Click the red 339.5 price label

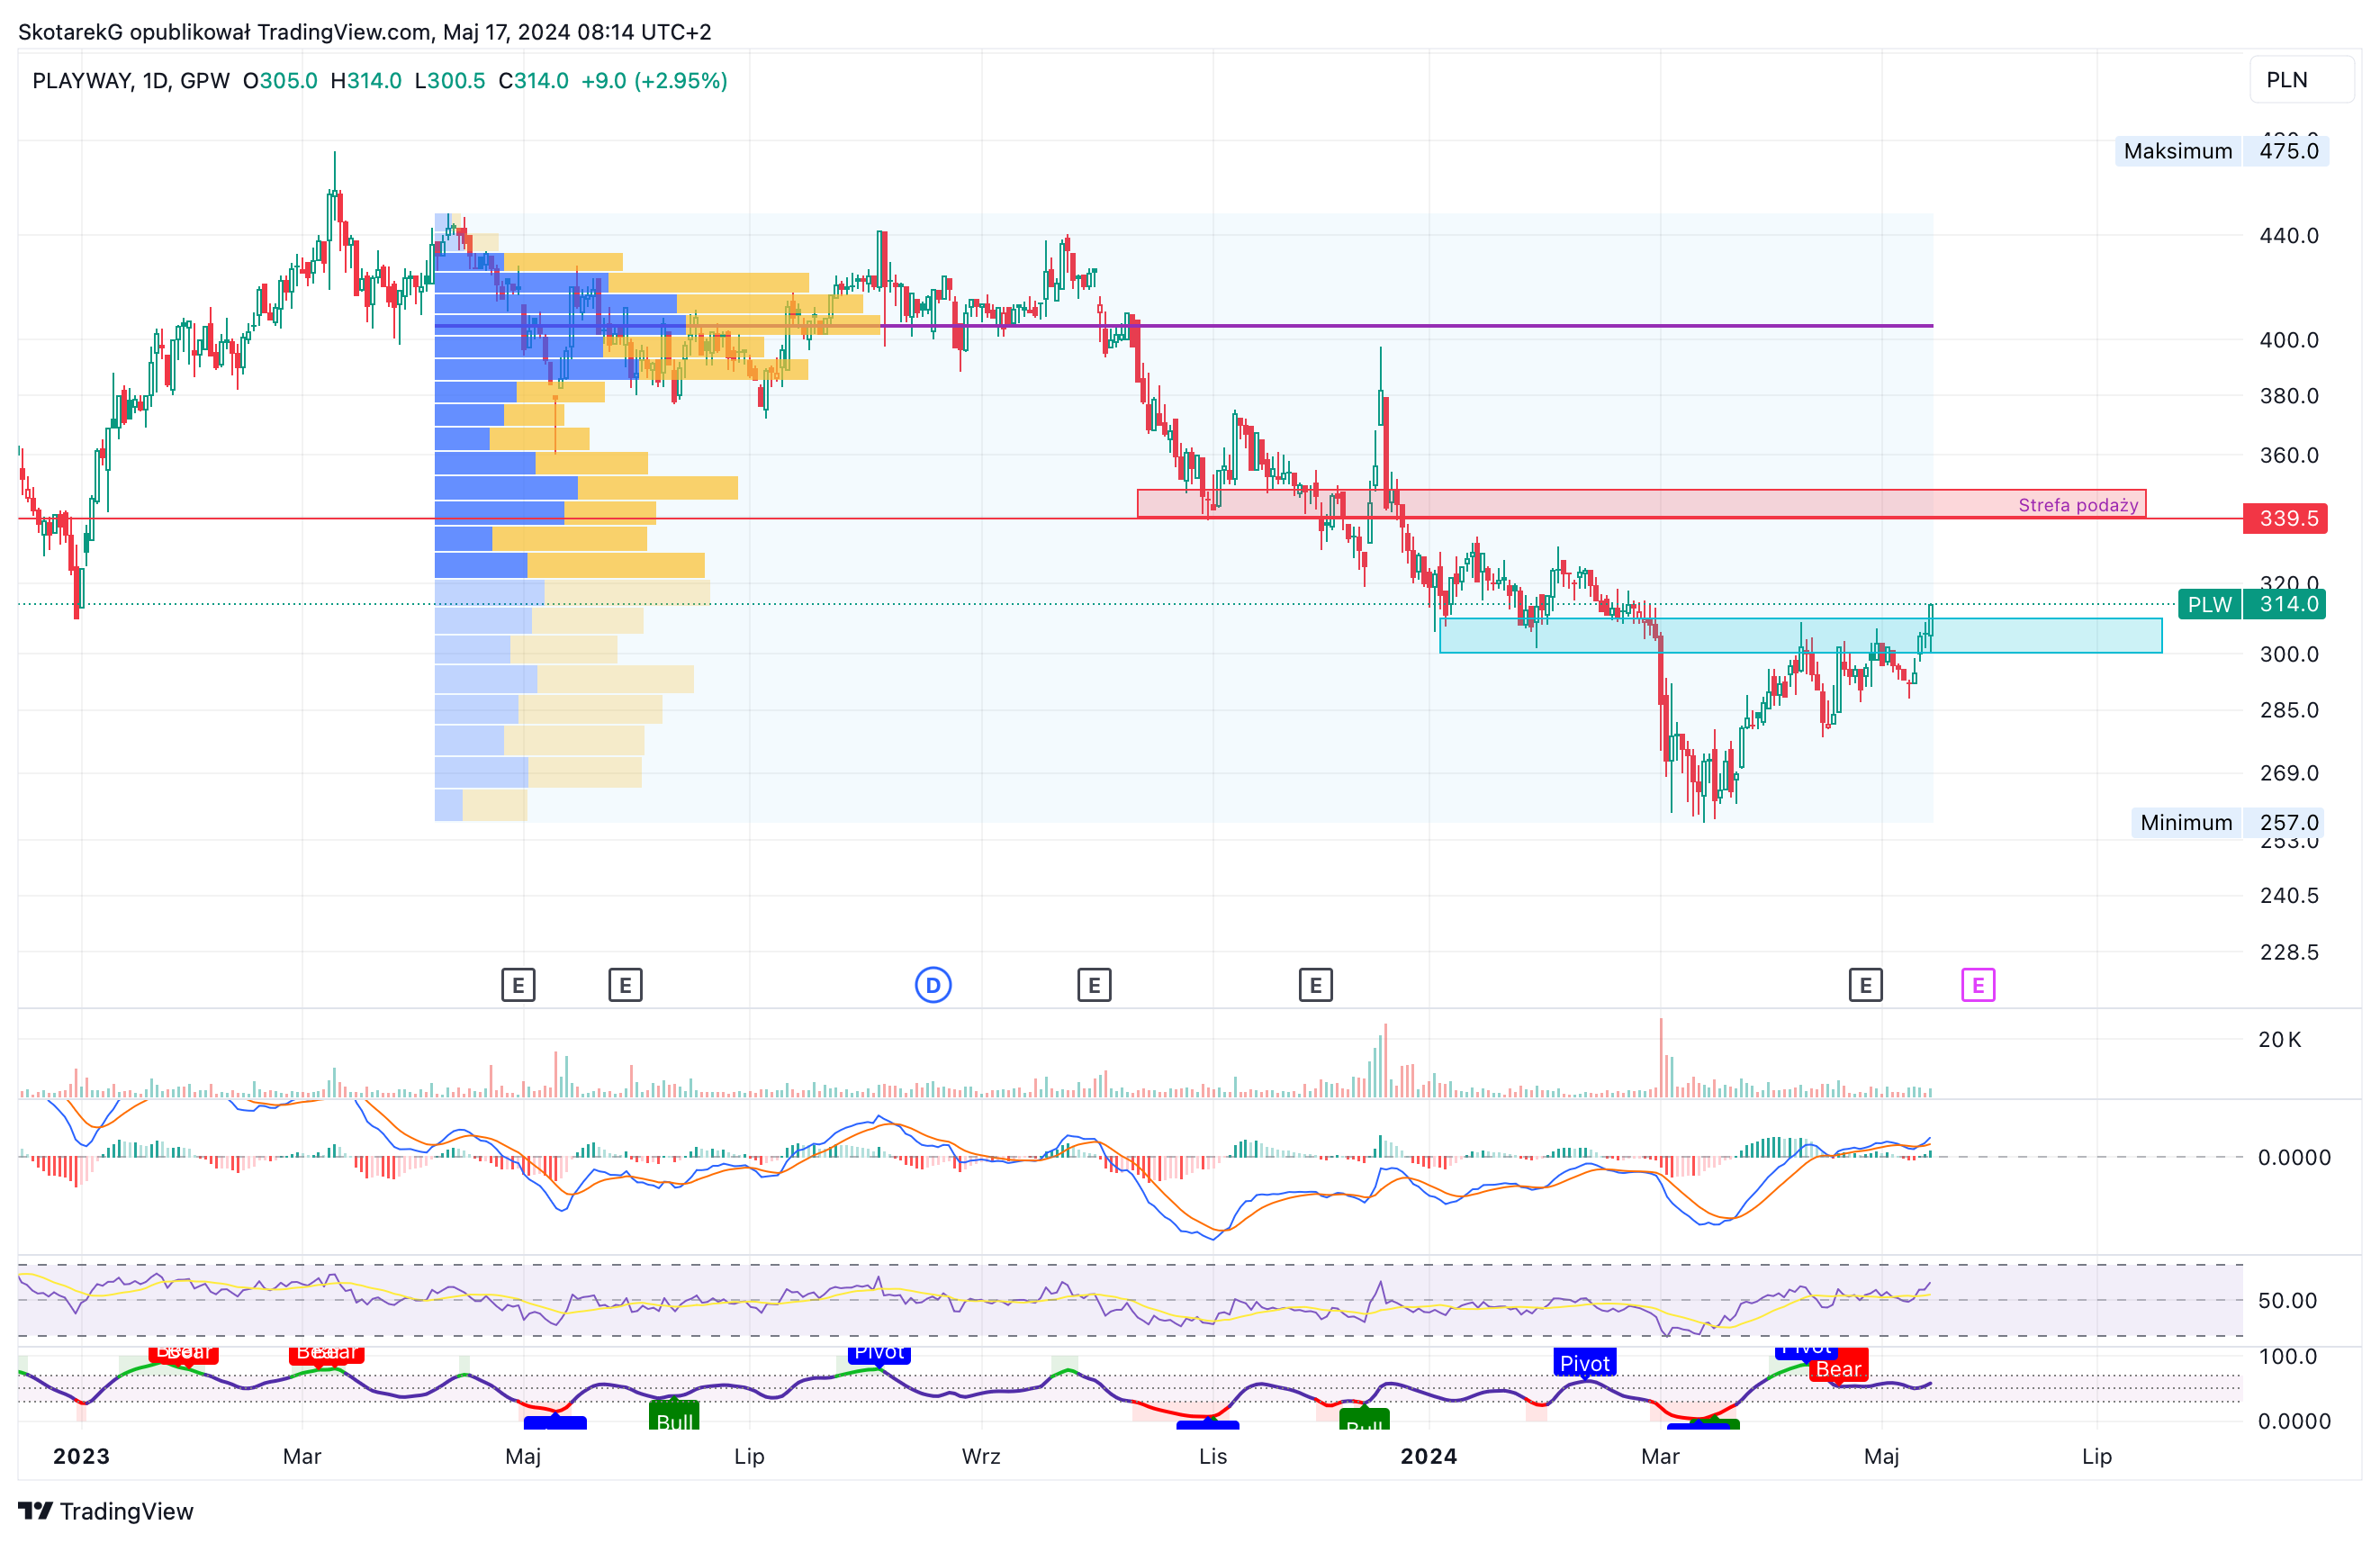[x=2285, y=518]
